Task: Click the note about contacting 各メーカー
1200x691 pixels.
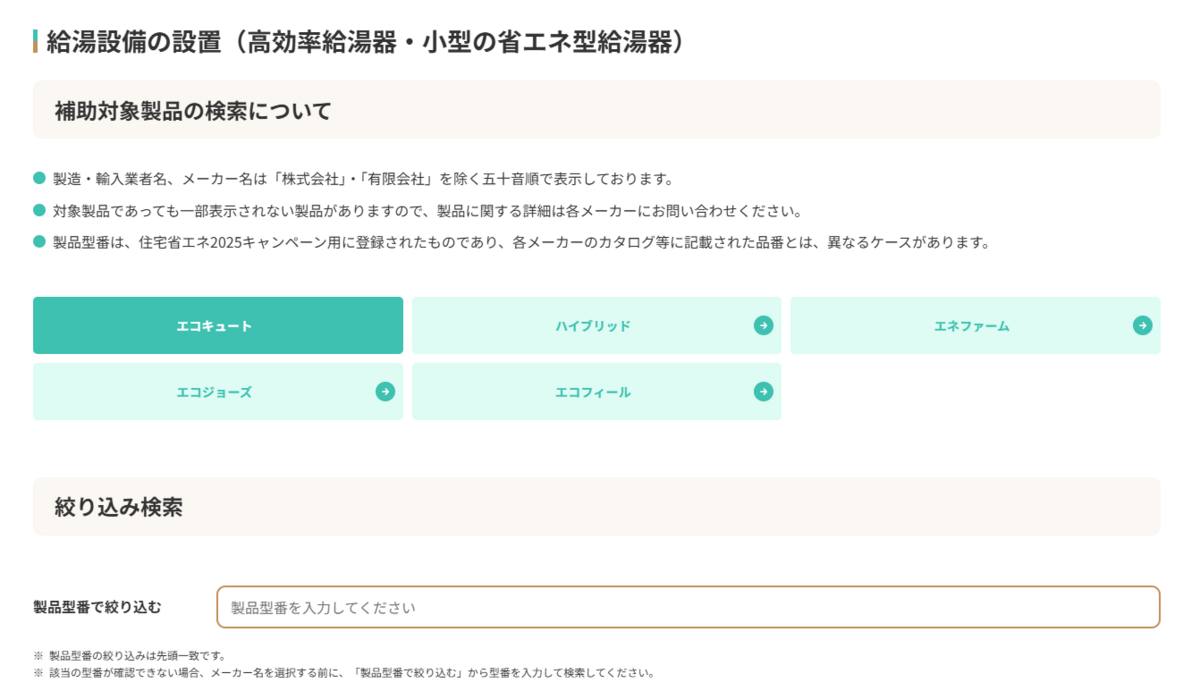Action: pos(428,211)
